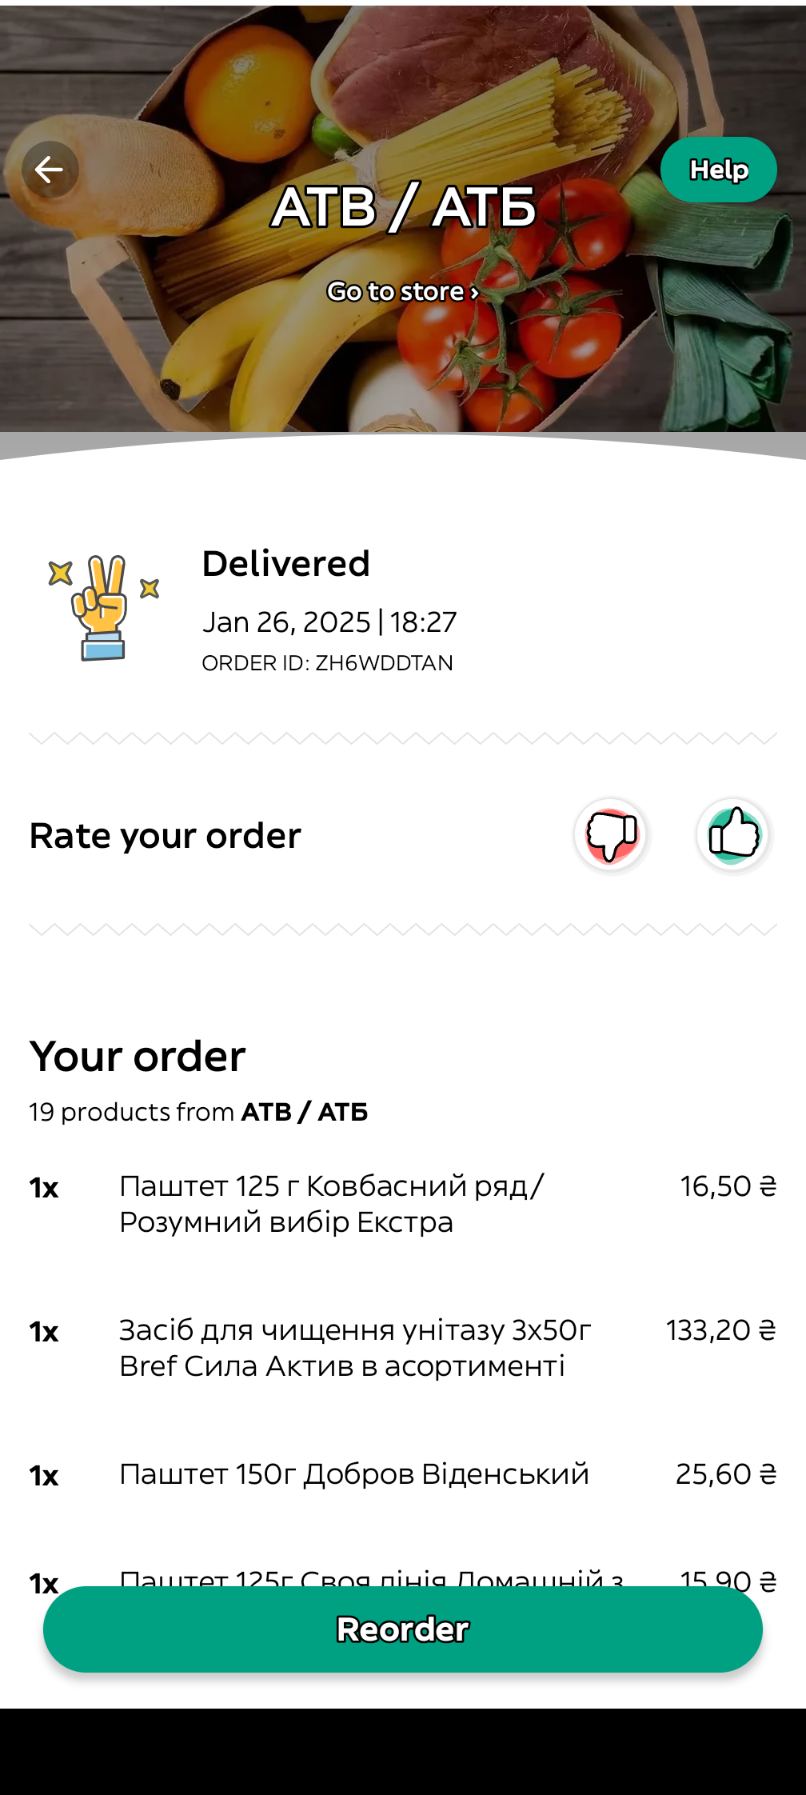806x1795 pixels.
Task: Tap the delivery date Jan 26, 2025
Action: click(287, 622)
